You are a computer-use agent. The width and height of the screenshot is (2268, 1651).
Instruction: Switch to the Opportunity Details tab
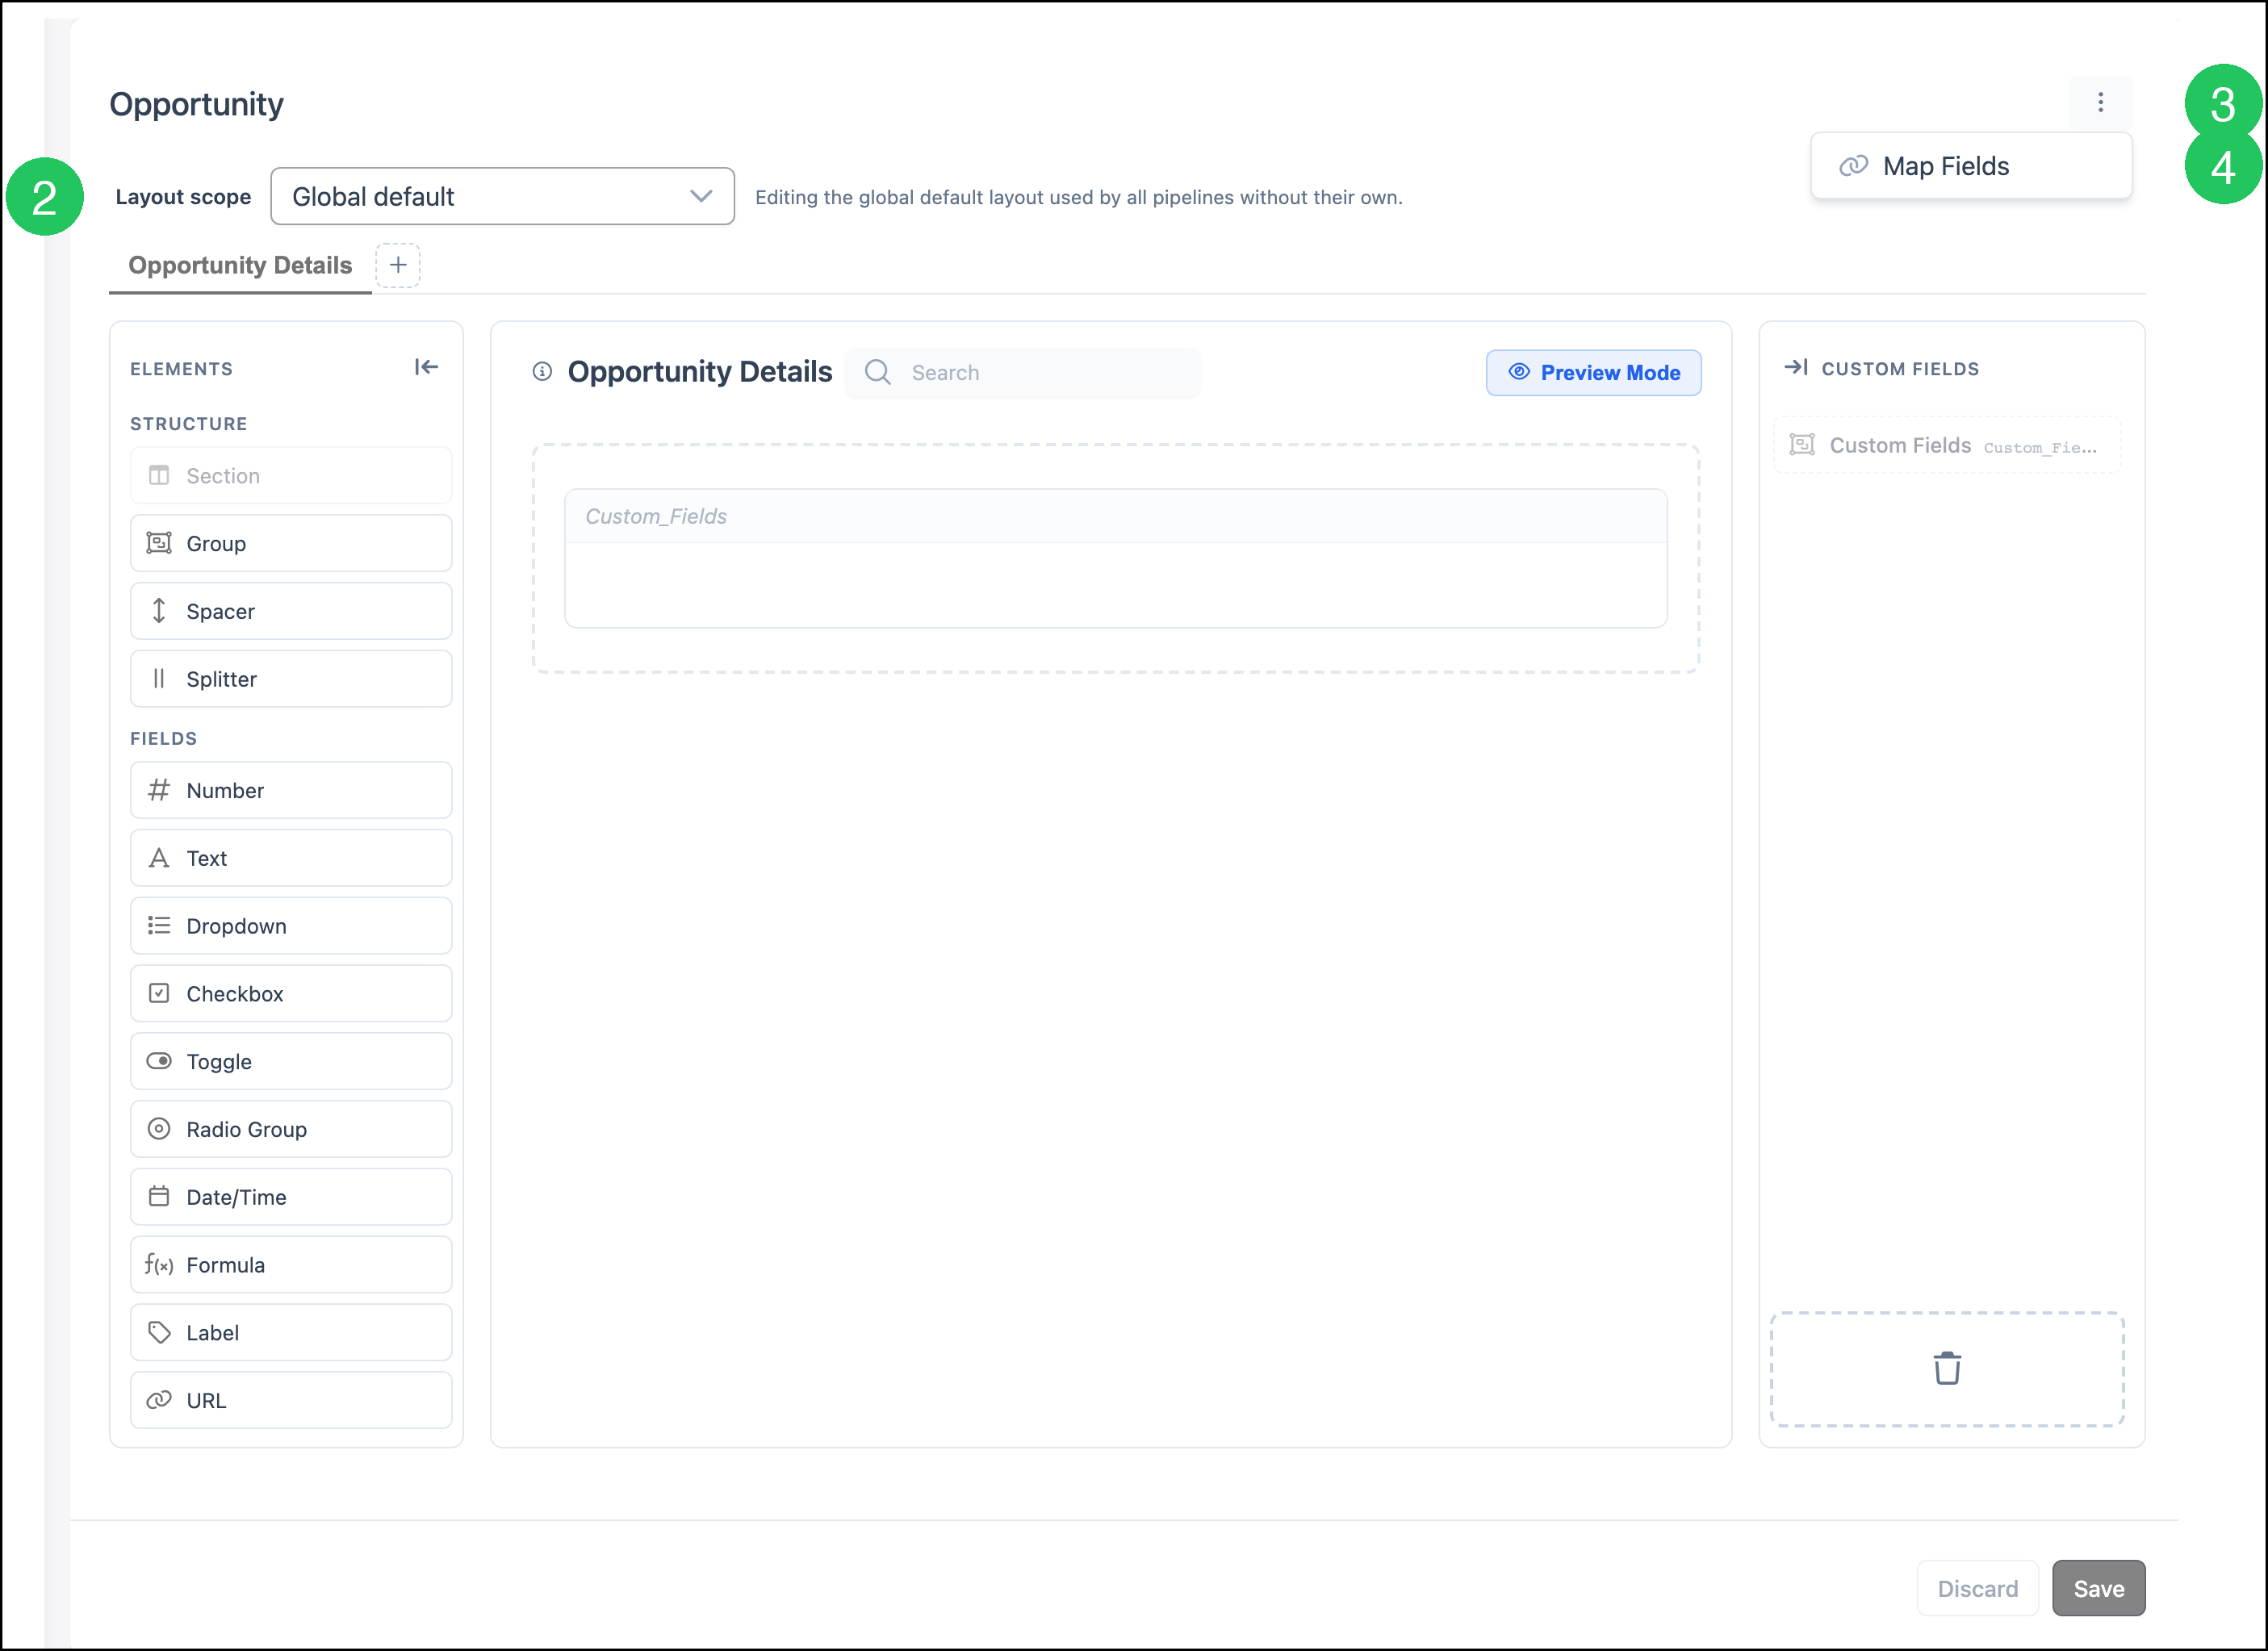pyautogui.click(x=240, y=265)
